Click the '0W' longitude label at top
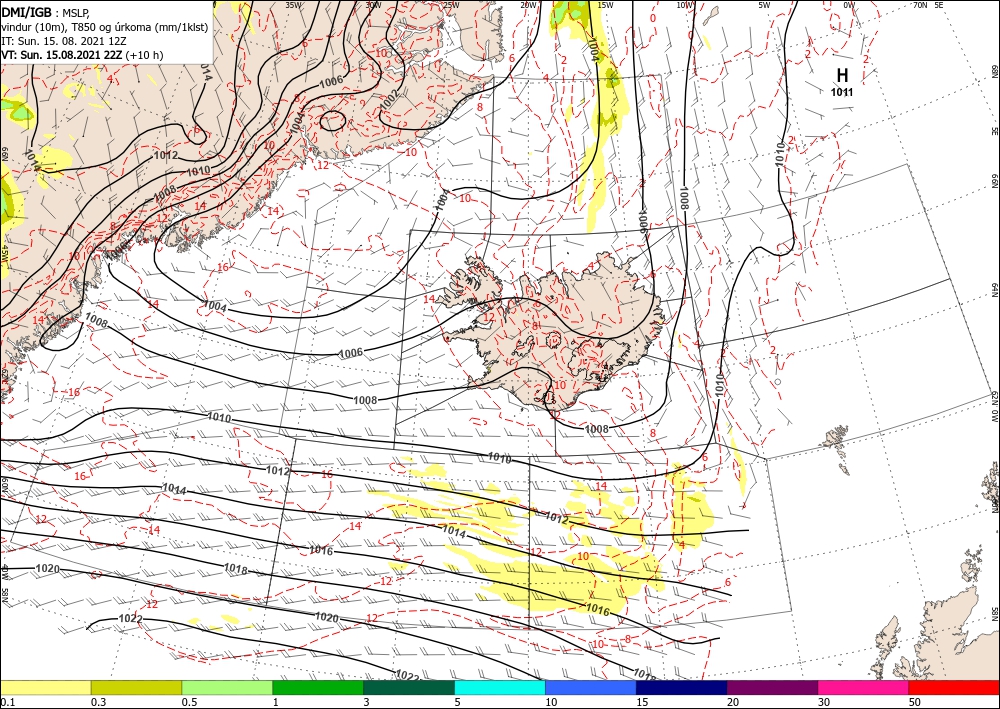This screenshot has width=1000, height=709. click(x=849, y=5)
